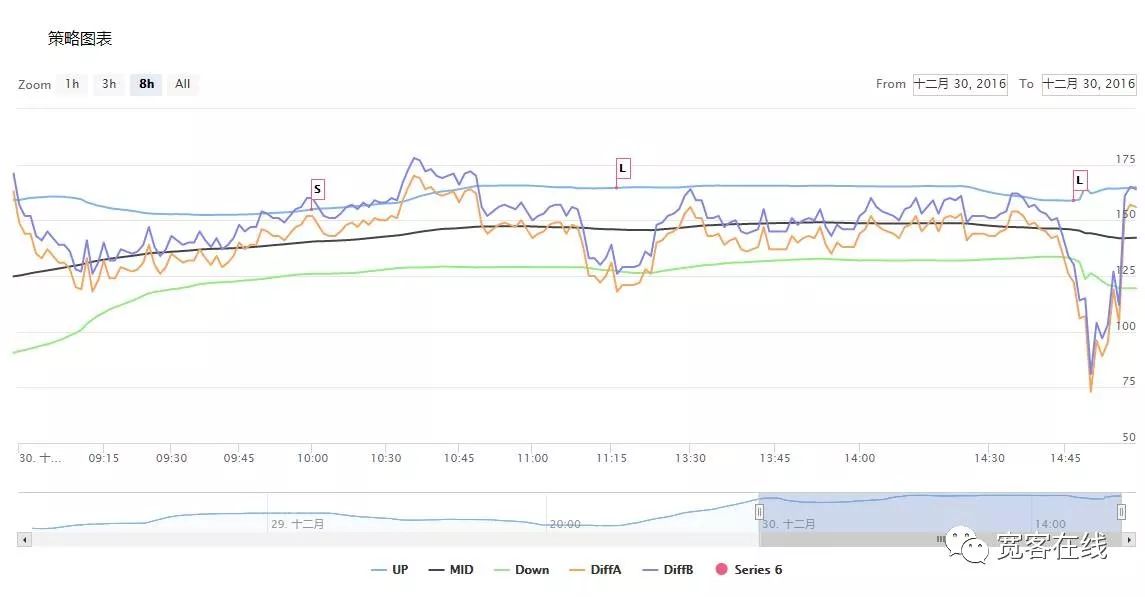Click the scrollbar left arrow button

pos(24,539)
